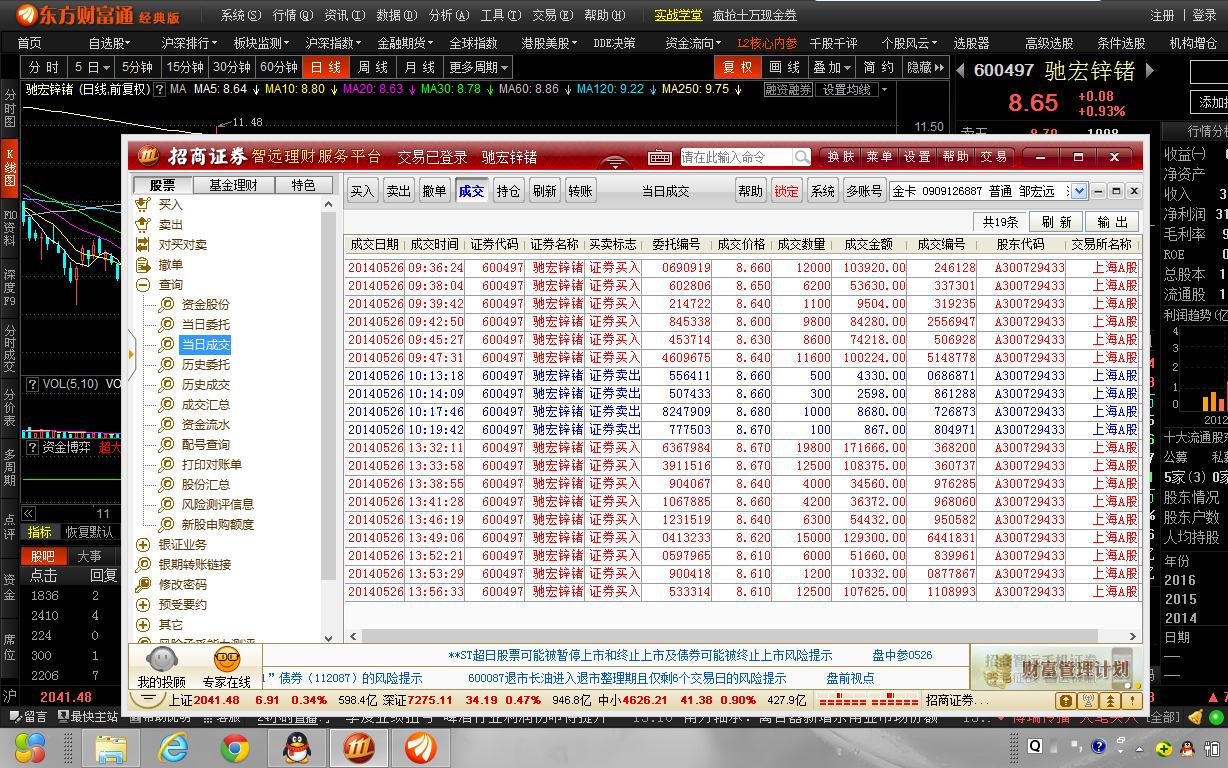This screenshot has height=768, width=1228.
Task: Open the 系统(S) menu
Action: (241, 15)
